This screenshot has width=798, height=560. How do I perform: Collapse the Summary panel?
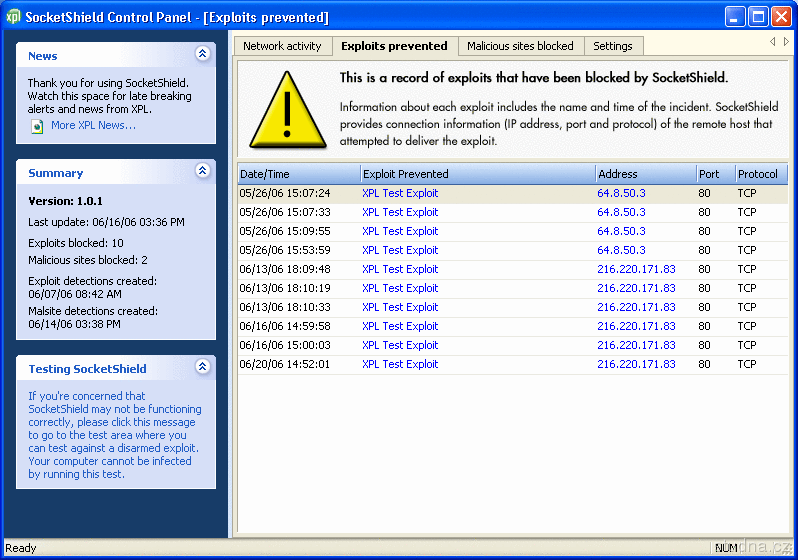tap(202, 172)
